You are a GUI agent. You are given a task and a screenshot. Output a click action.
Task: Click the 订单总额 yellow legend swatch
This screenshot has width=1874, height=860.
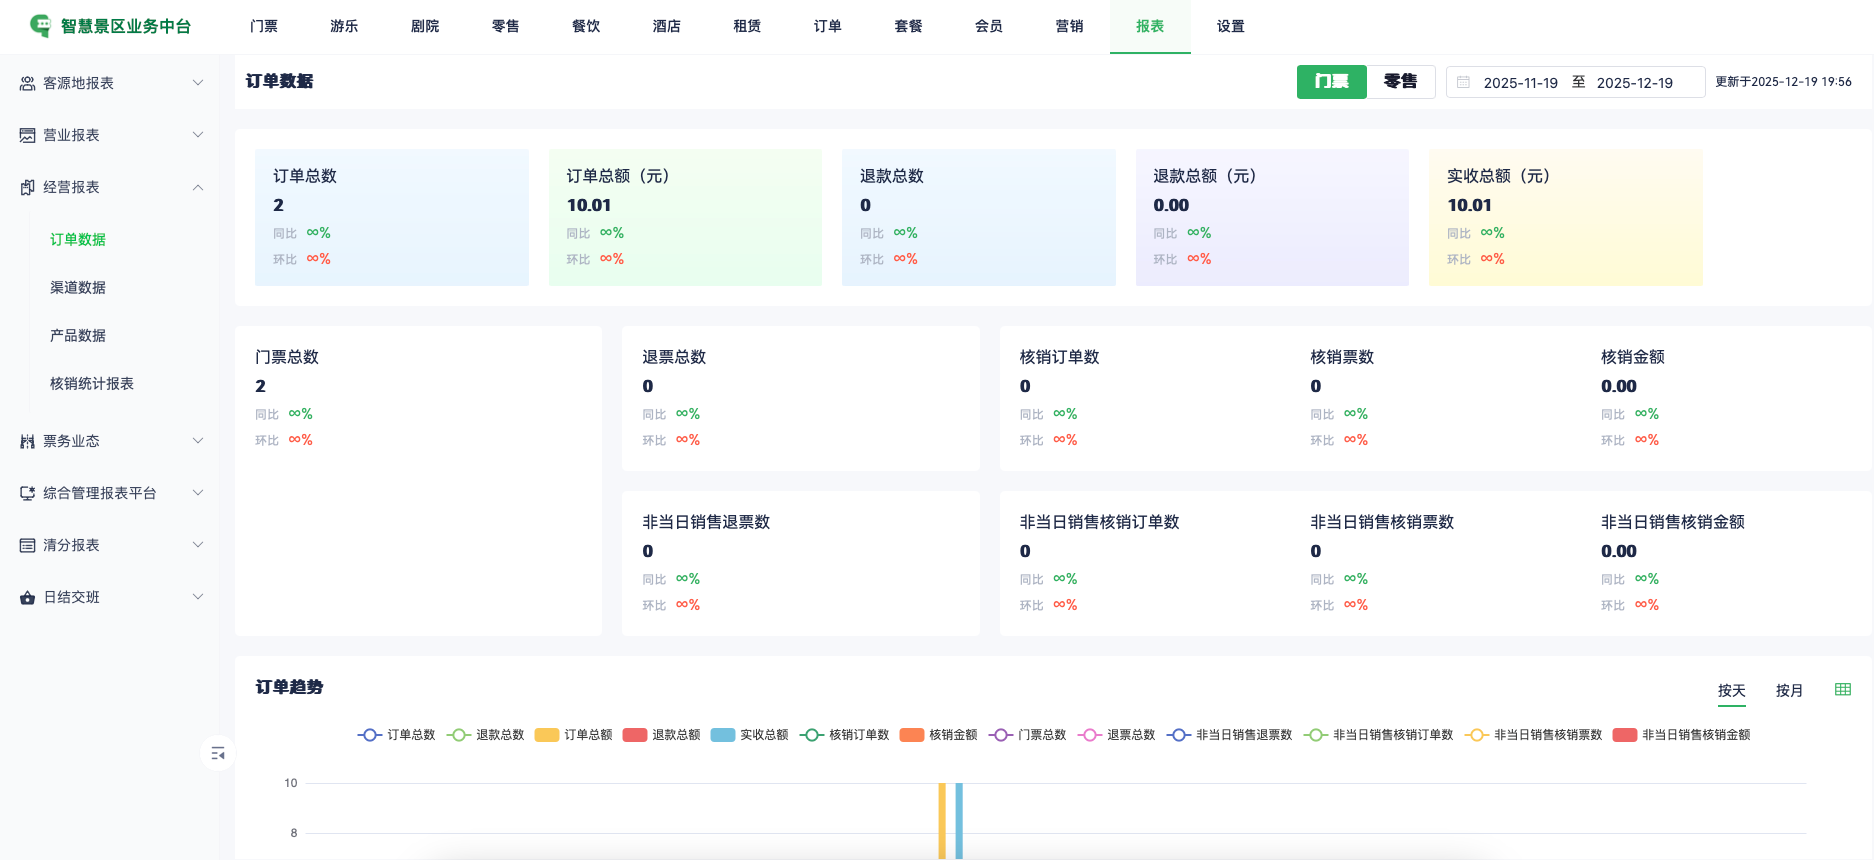547,735
